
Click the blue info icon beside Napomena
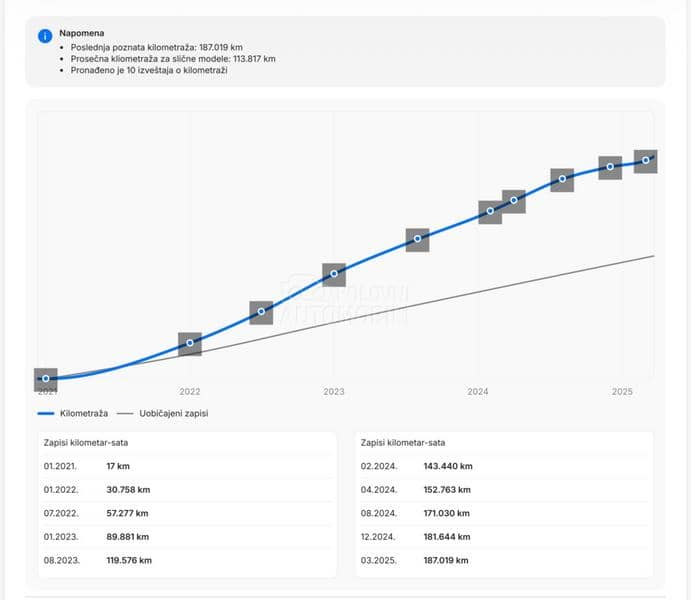click(x=45, y=36)
